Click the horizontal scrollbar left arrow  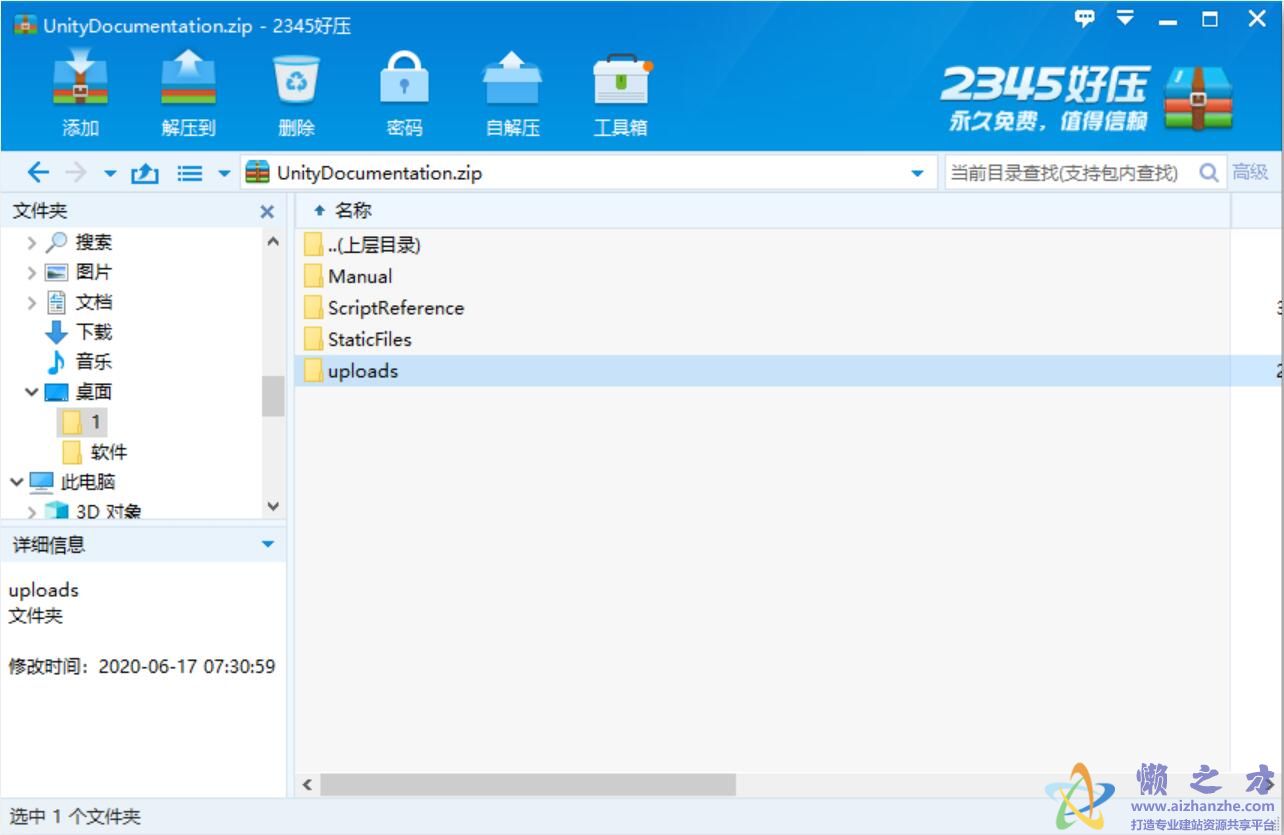(x=307, y=785)
